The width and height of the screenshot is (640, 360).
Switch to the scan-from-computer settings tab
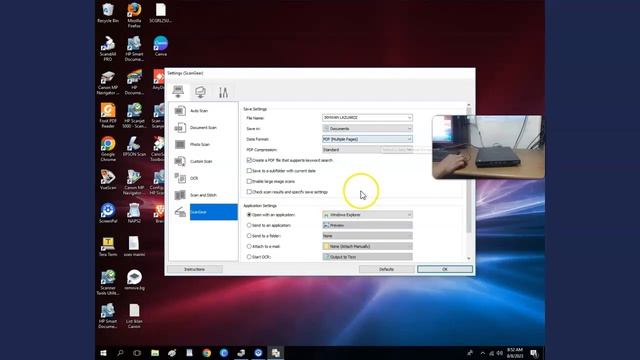coord(178,92)
